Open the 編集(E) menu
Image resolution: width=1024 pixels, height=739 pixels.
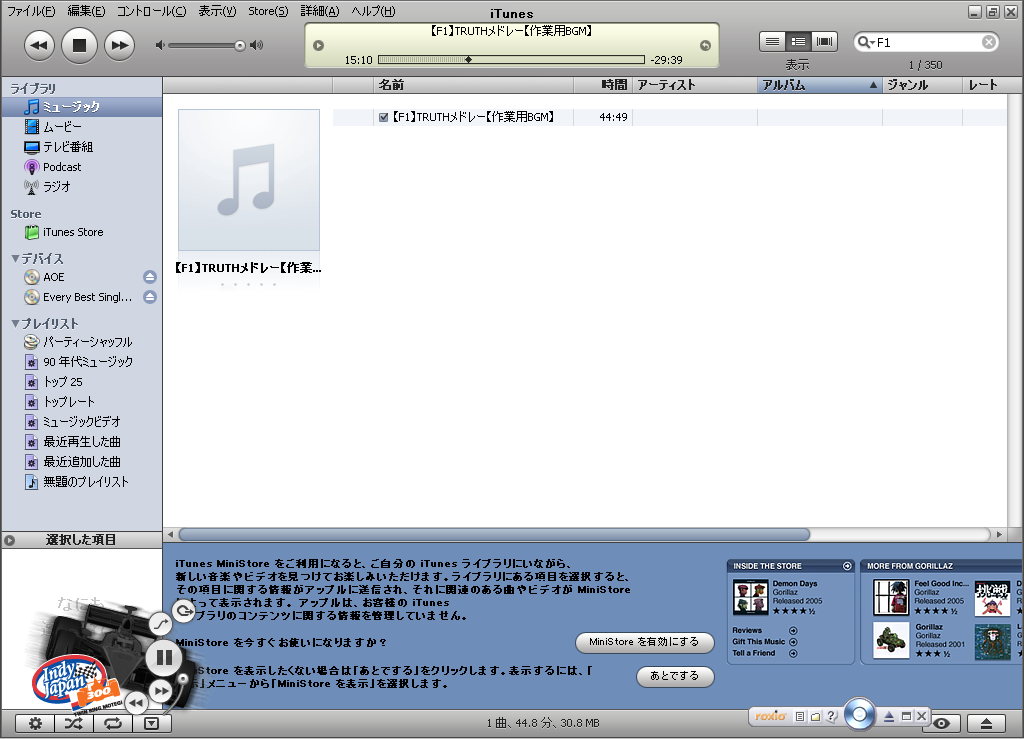[86, 11]
